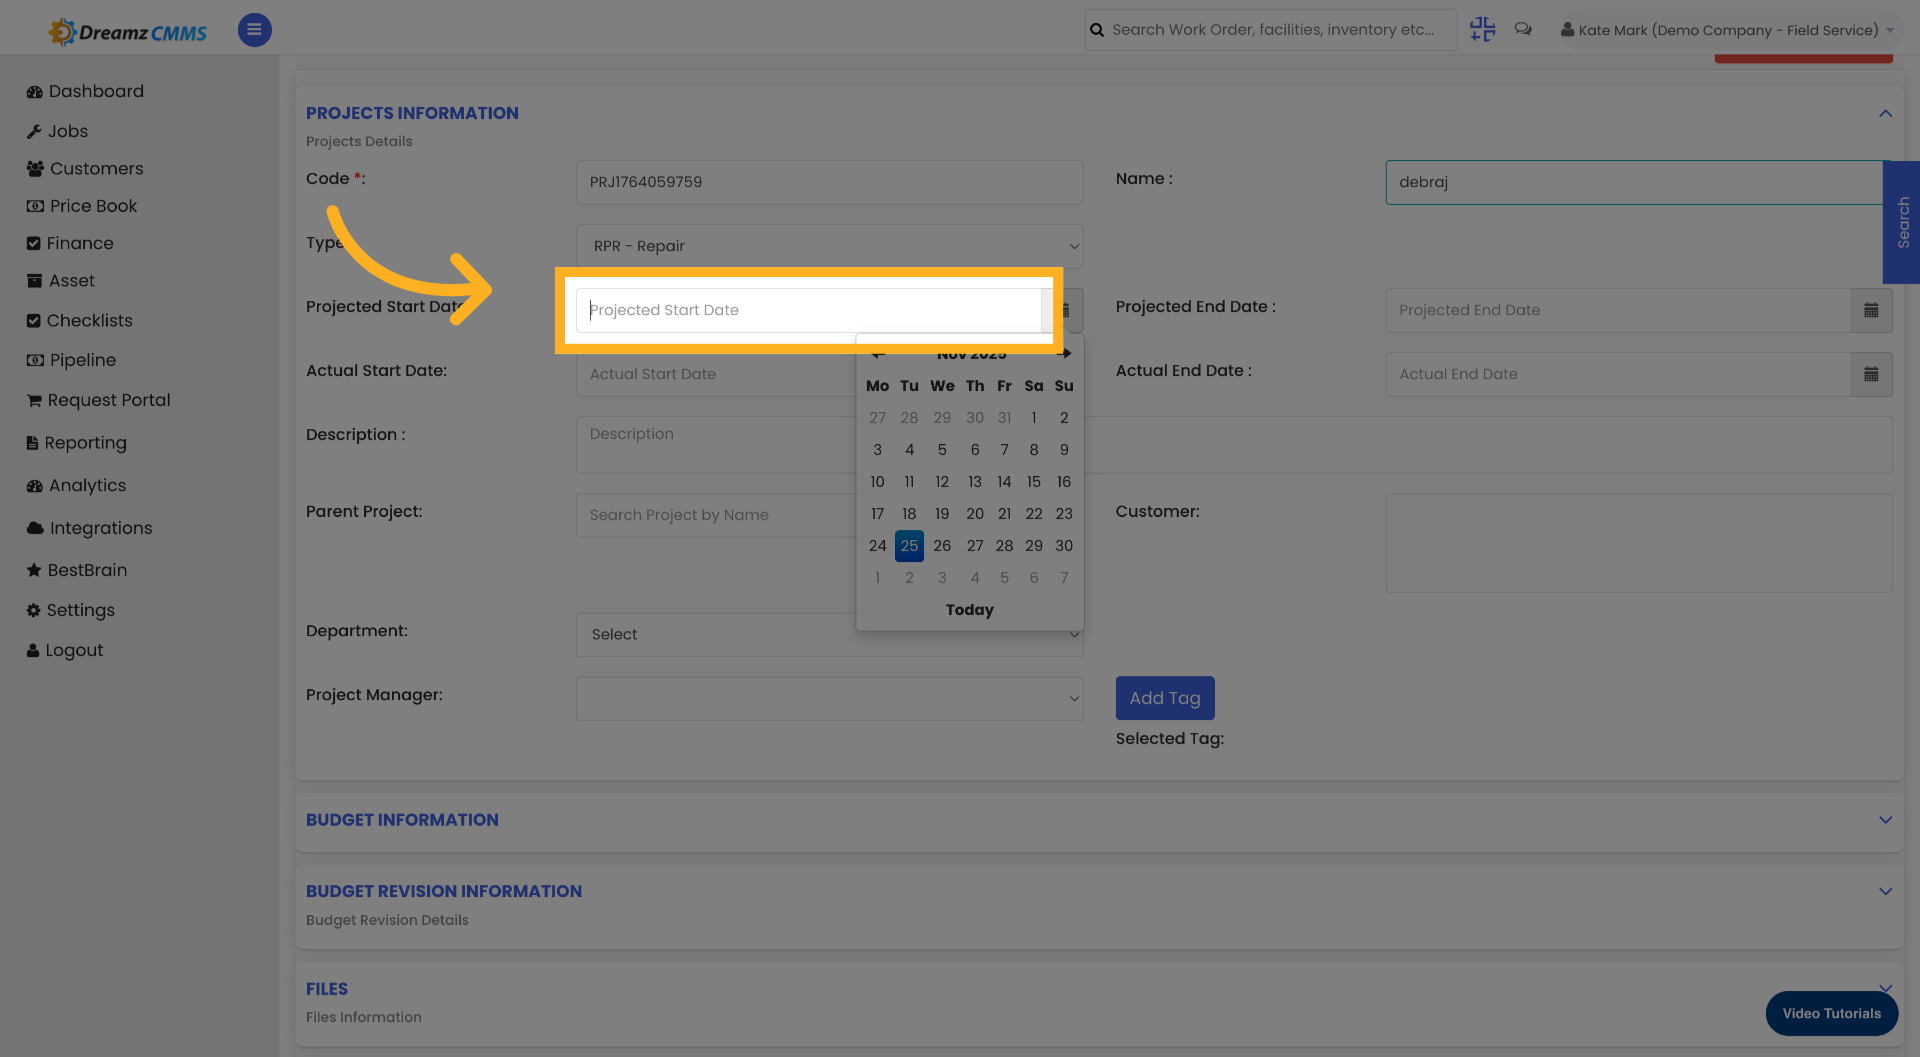Click the Name field containing debraj
The height and width of the screenshot is (1057, 1920).
pos(1634,182)
